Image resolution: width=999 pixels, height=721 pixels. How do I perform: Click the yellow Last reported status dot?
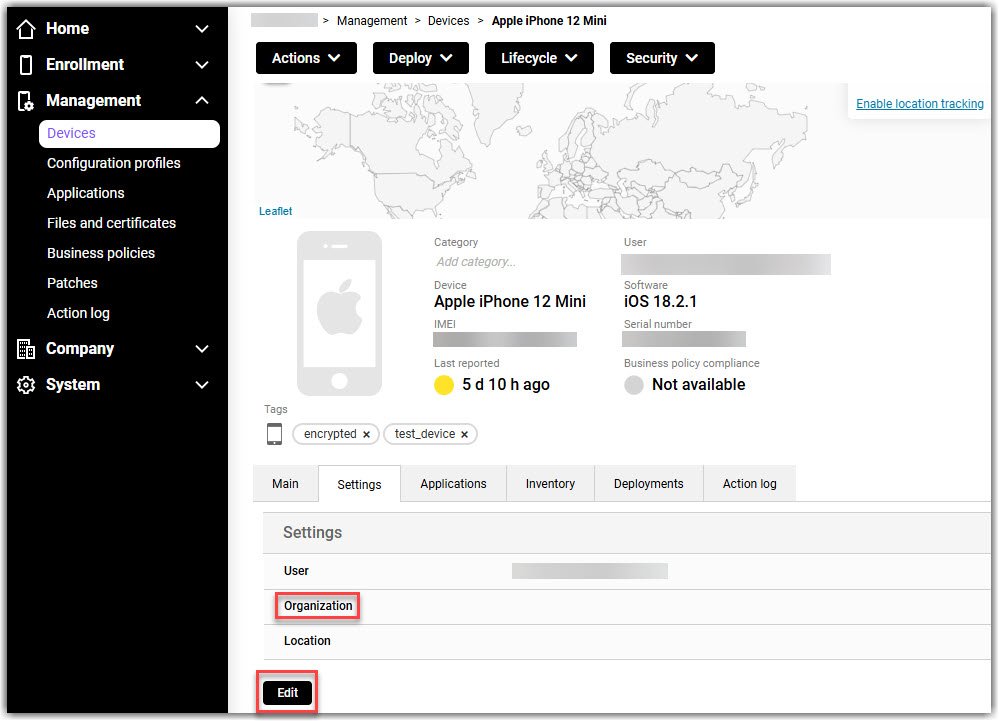(444, 385)
